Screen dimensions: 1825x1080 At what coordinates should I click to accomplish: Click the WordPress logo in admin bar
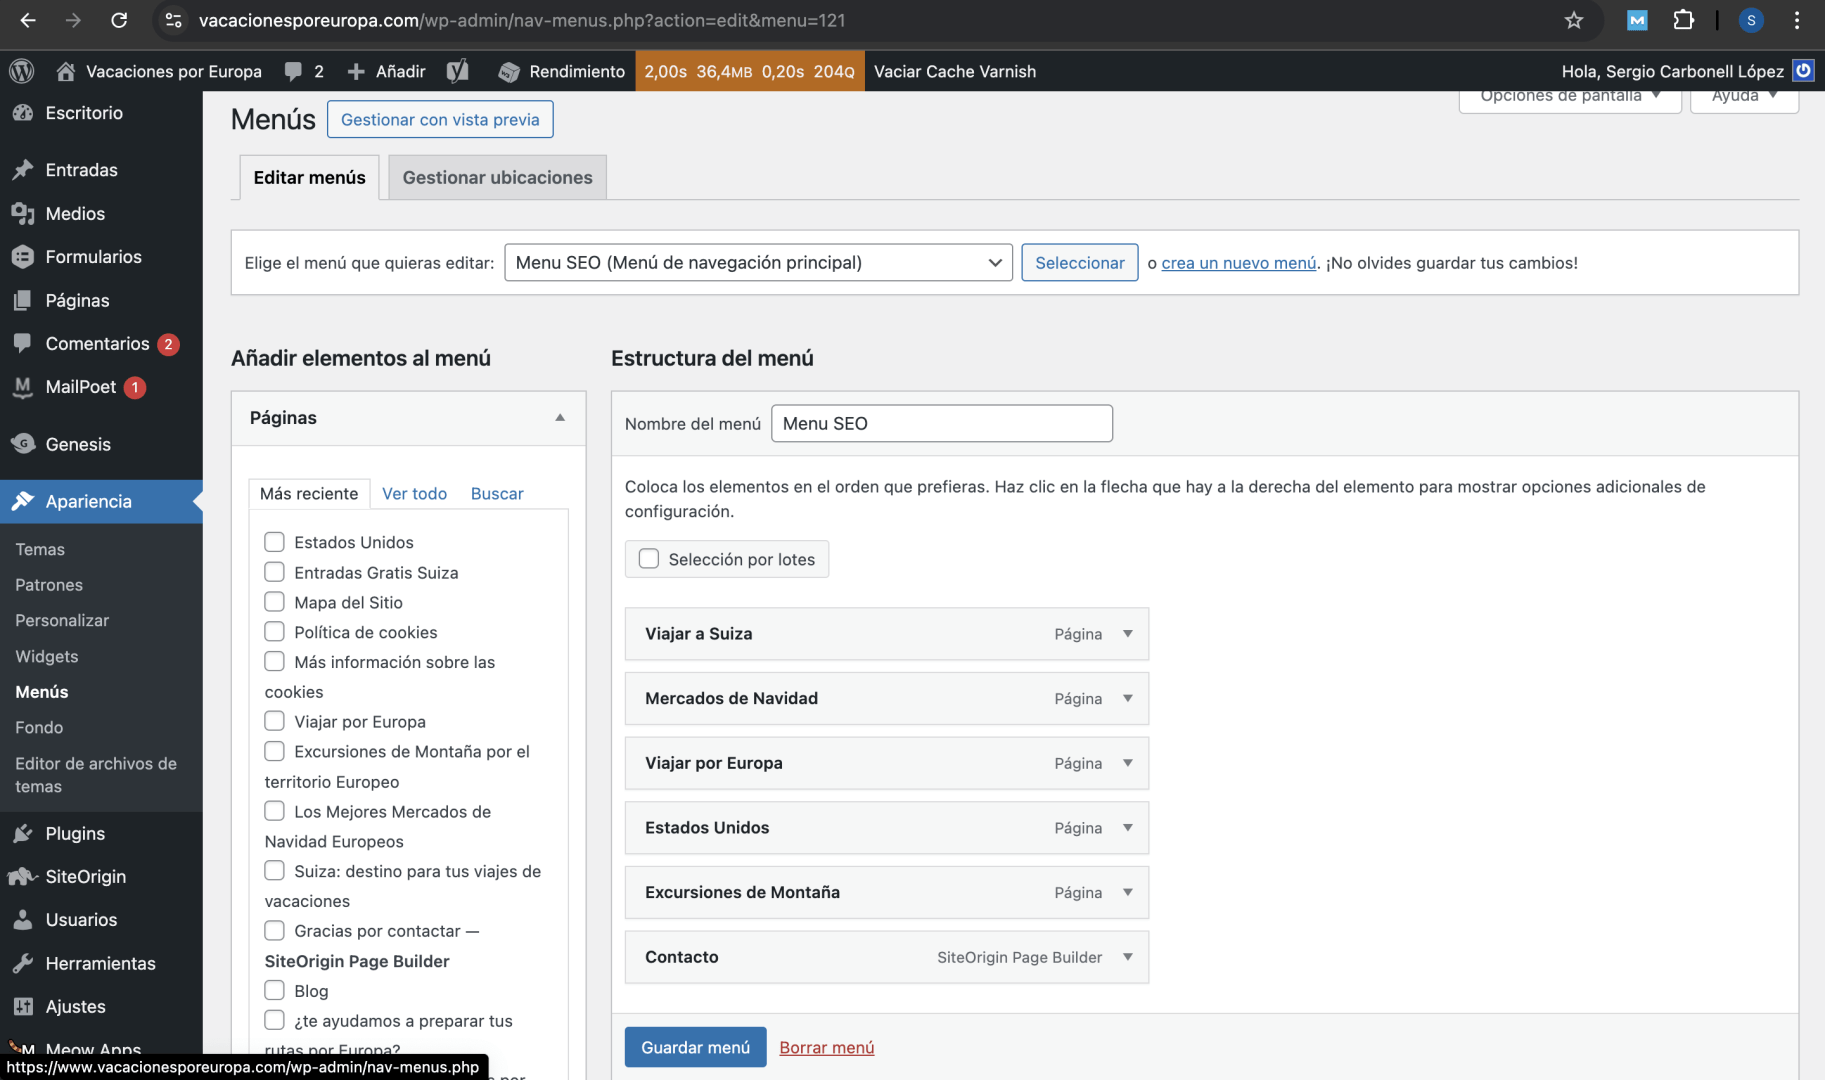click(x=21, y=71)
